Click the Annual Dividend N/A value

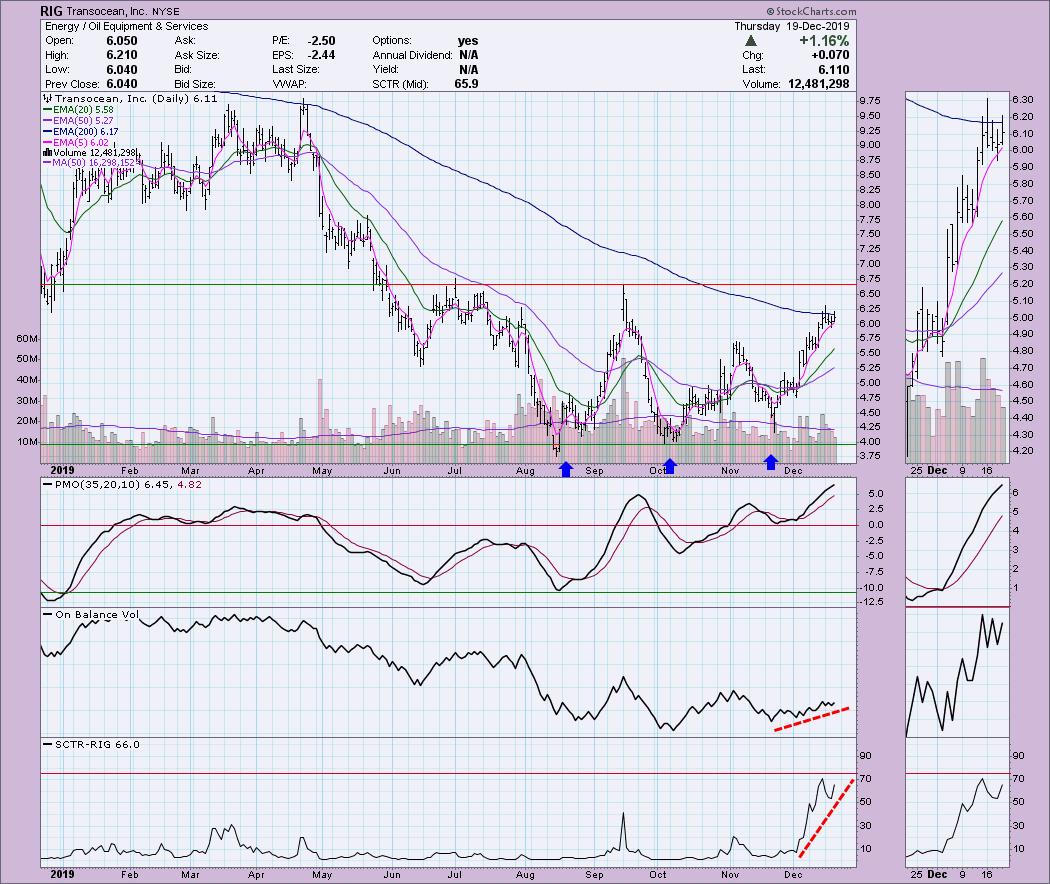469,56
